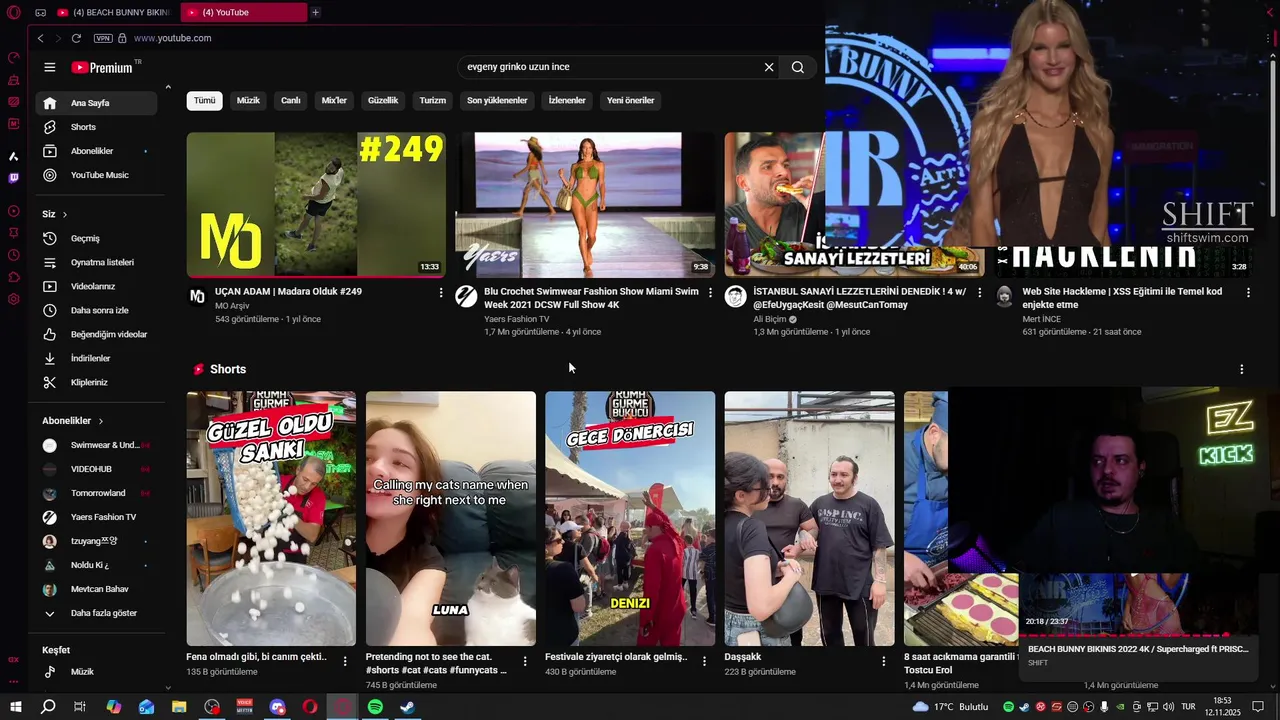The width and height of the screenshot is (1280, 720).
Task: Open Oynatma listeleri in sidebar
Action: click(97, 263)
